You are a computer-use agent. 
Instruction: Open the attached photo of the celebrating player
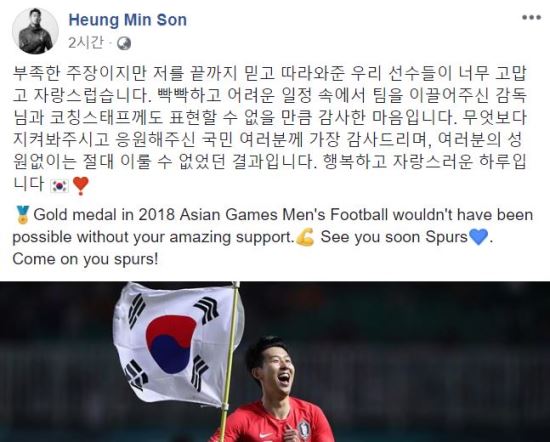click(275, 361)
